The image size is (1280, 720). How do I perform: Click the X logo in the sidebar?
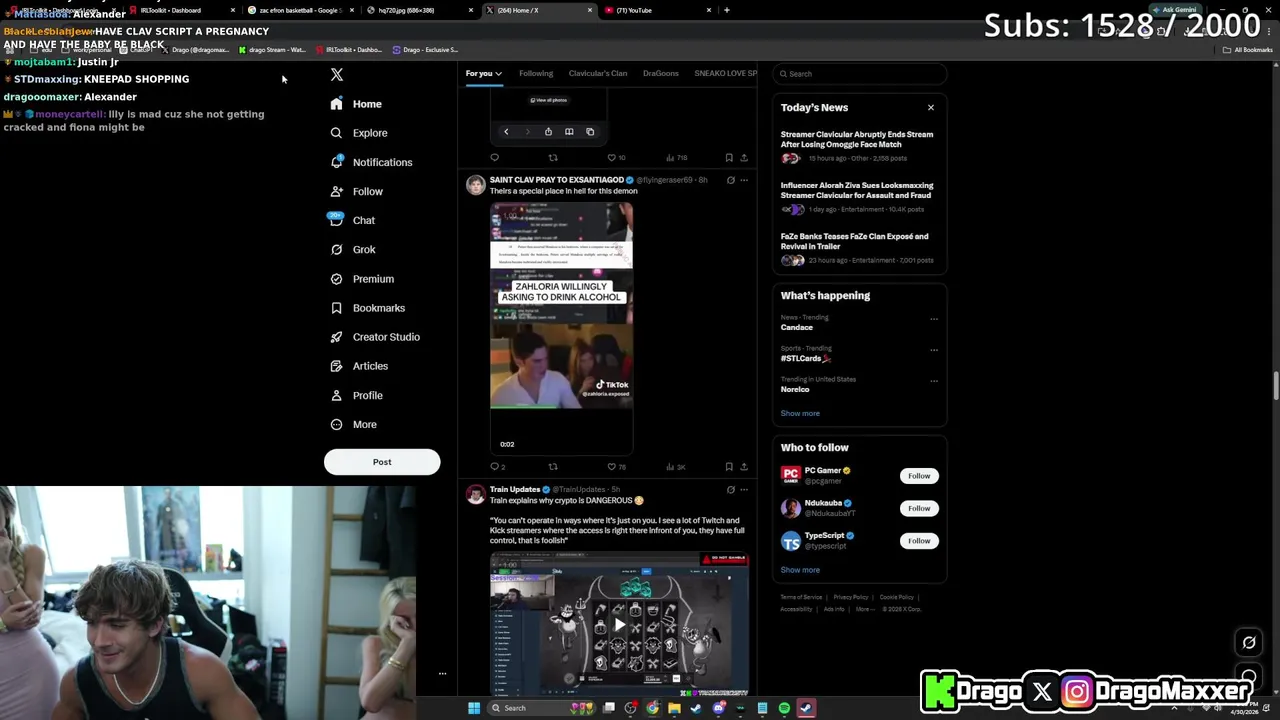tap(337, 75)
